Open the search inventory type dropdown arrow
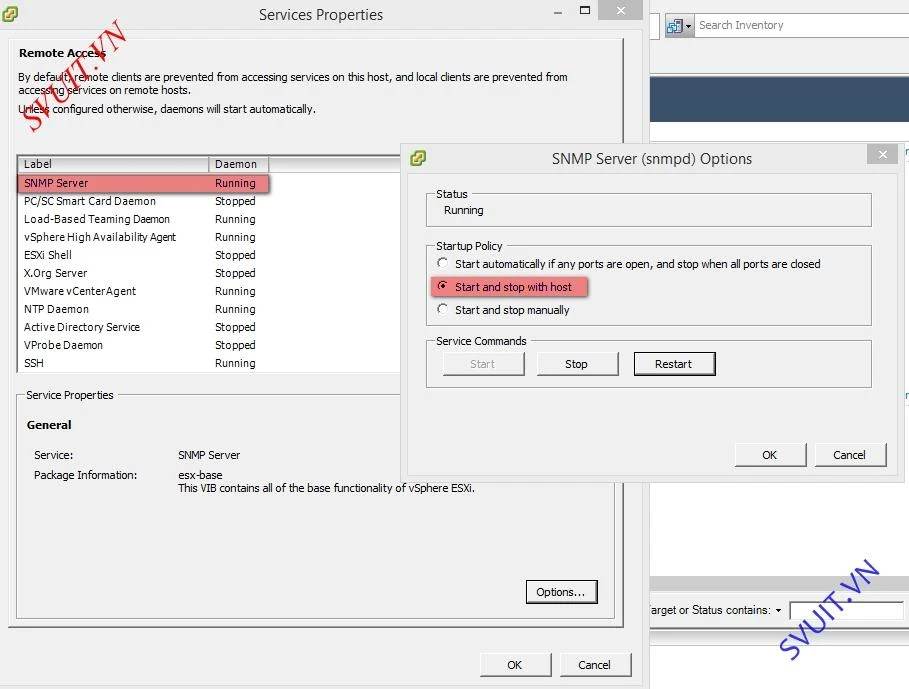909x689 pixels. point(688,26)
